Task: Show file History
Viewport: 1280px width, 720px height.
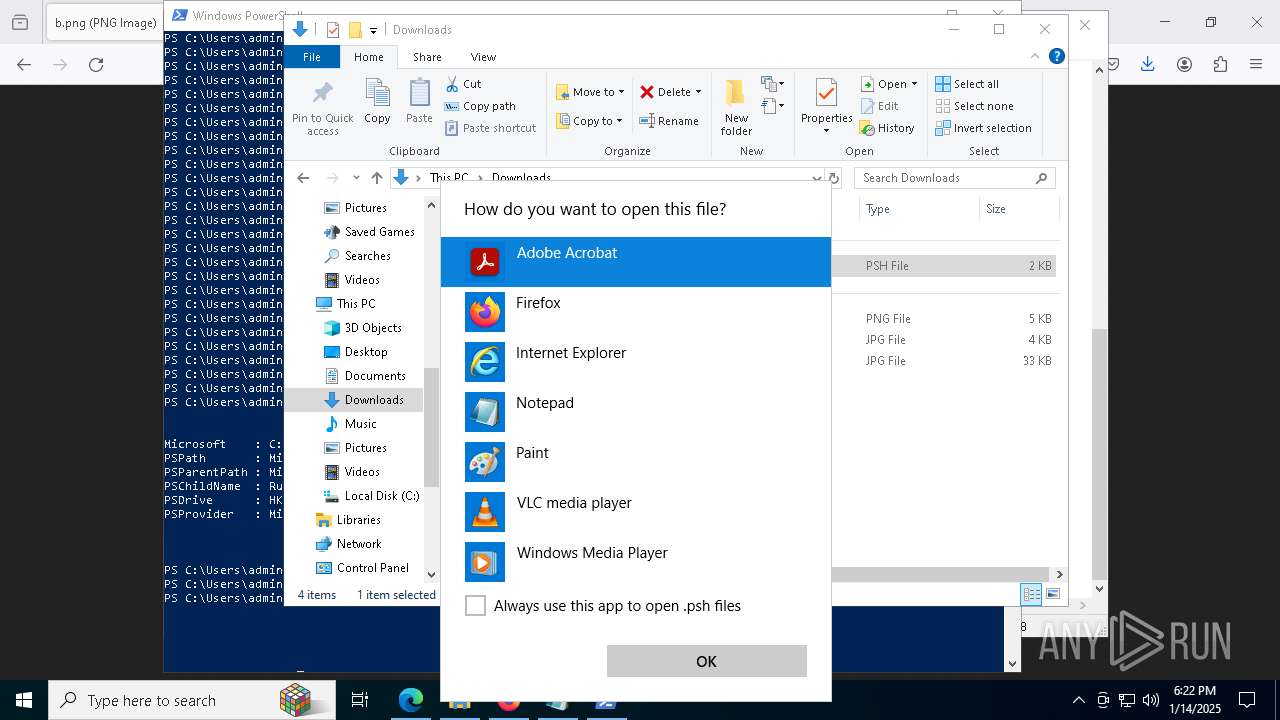Action: coord(887,128)
